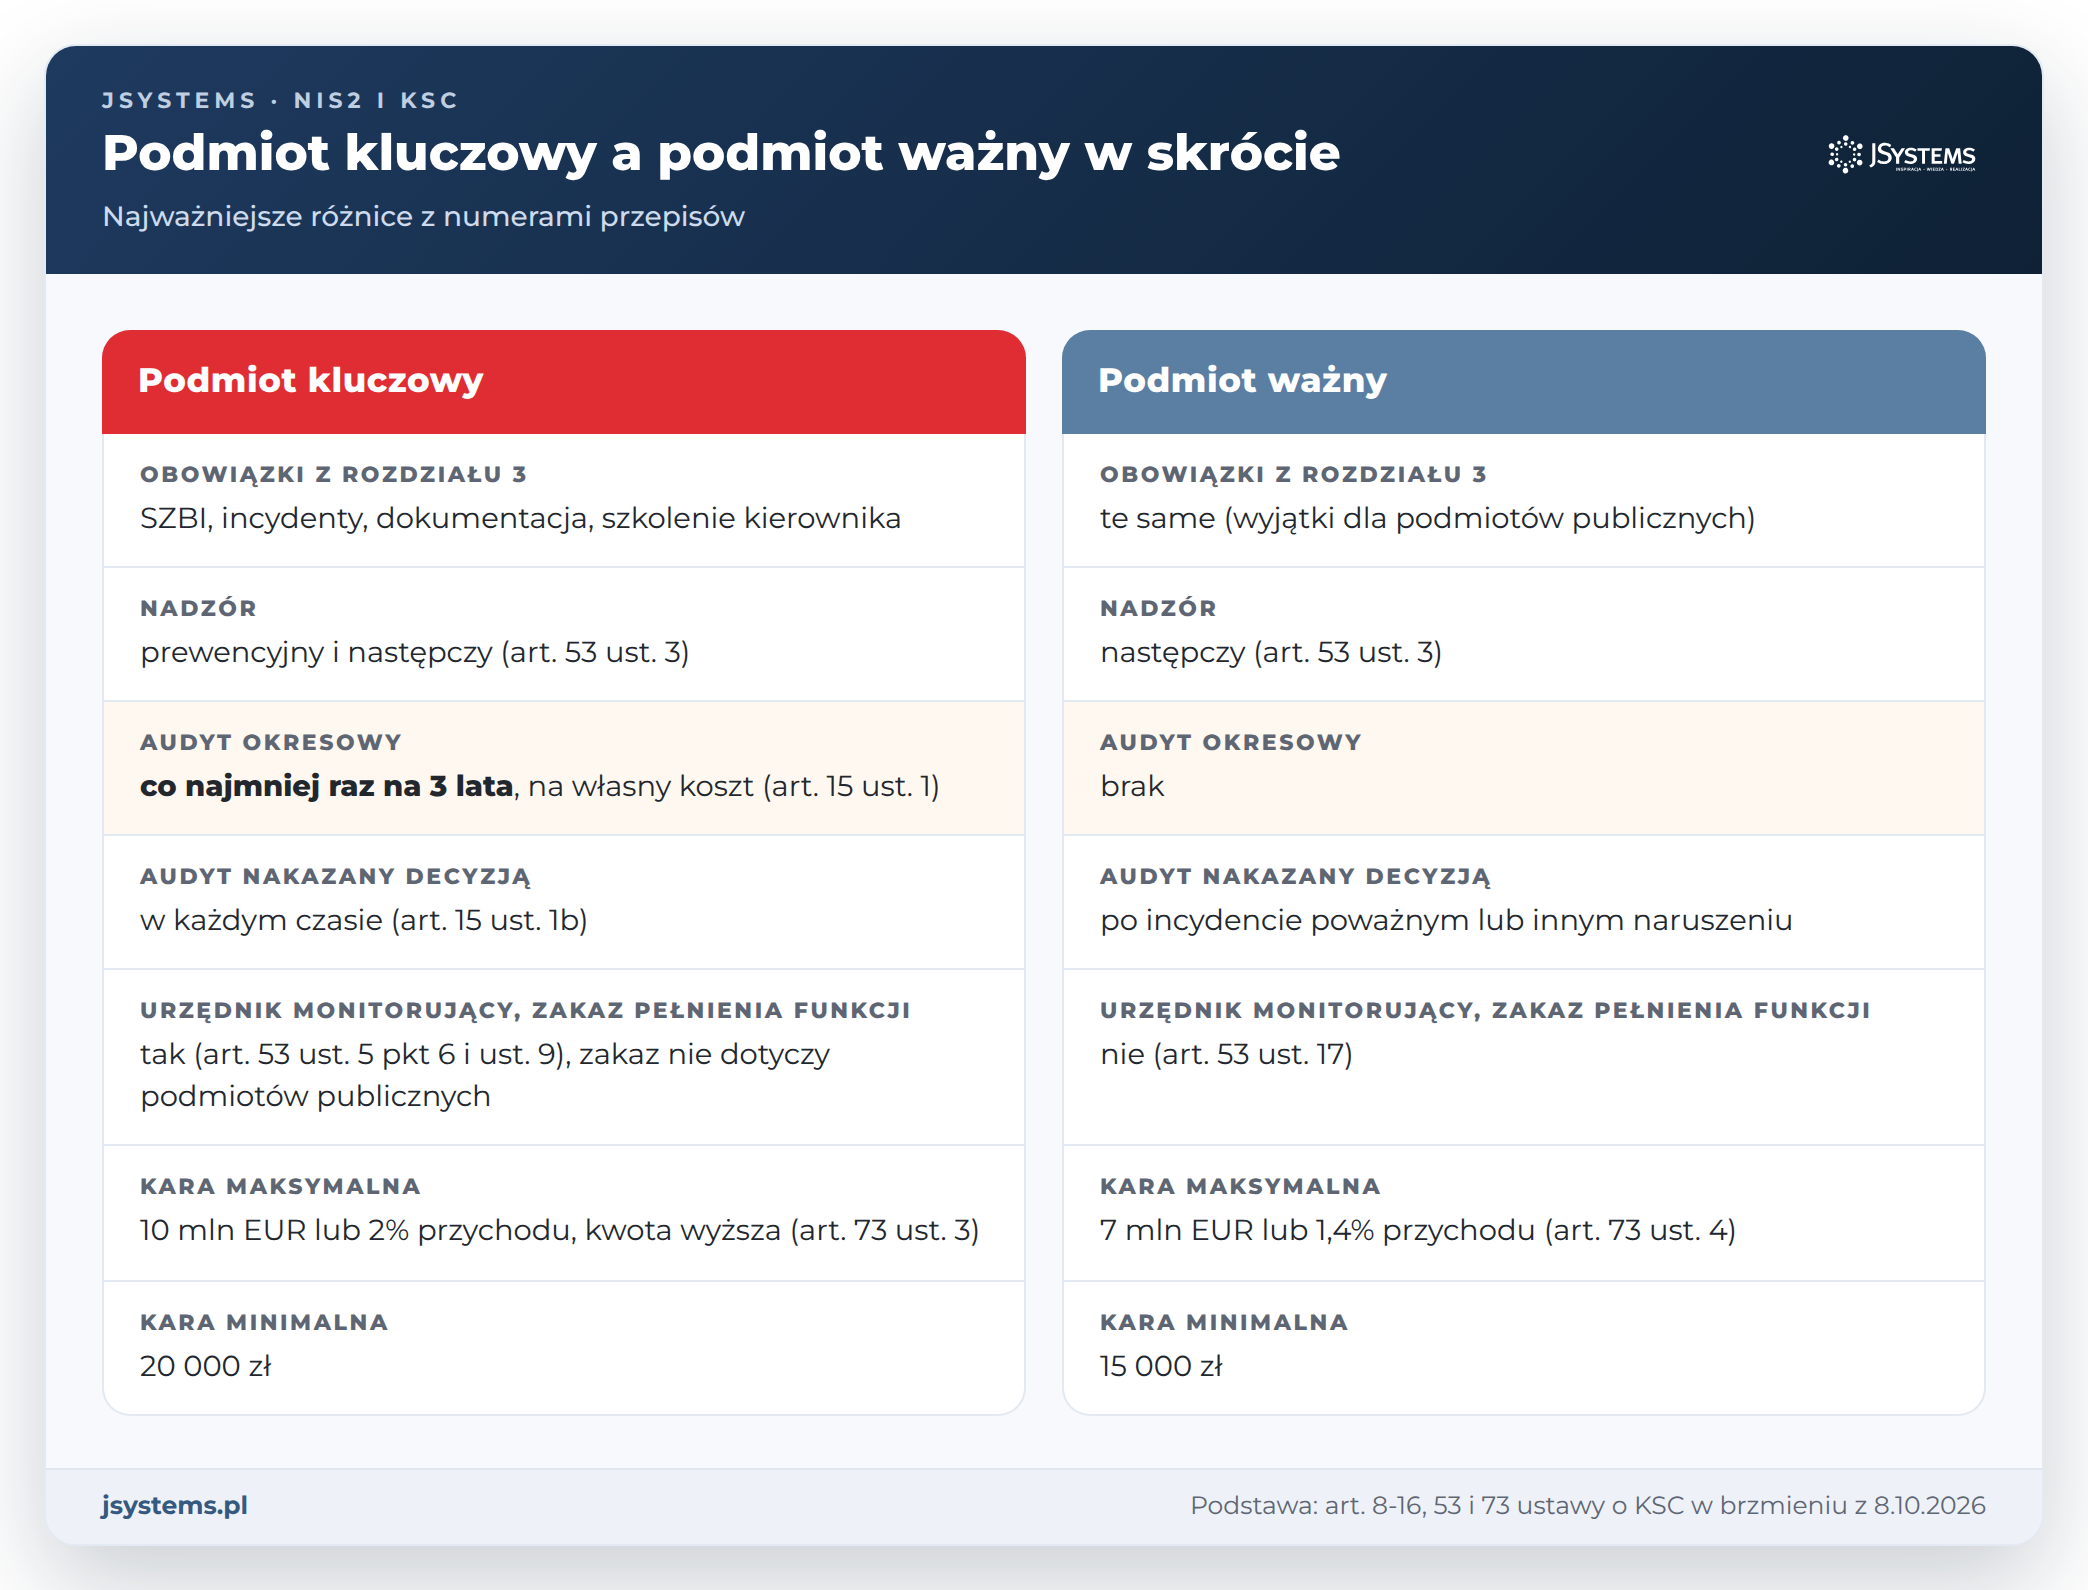Click '7 mln EUR lub 1,4% przychodu (art. 73 ust. 4)'
Screen dimensions: 2088x1590
click(x=1418, y=1230)
